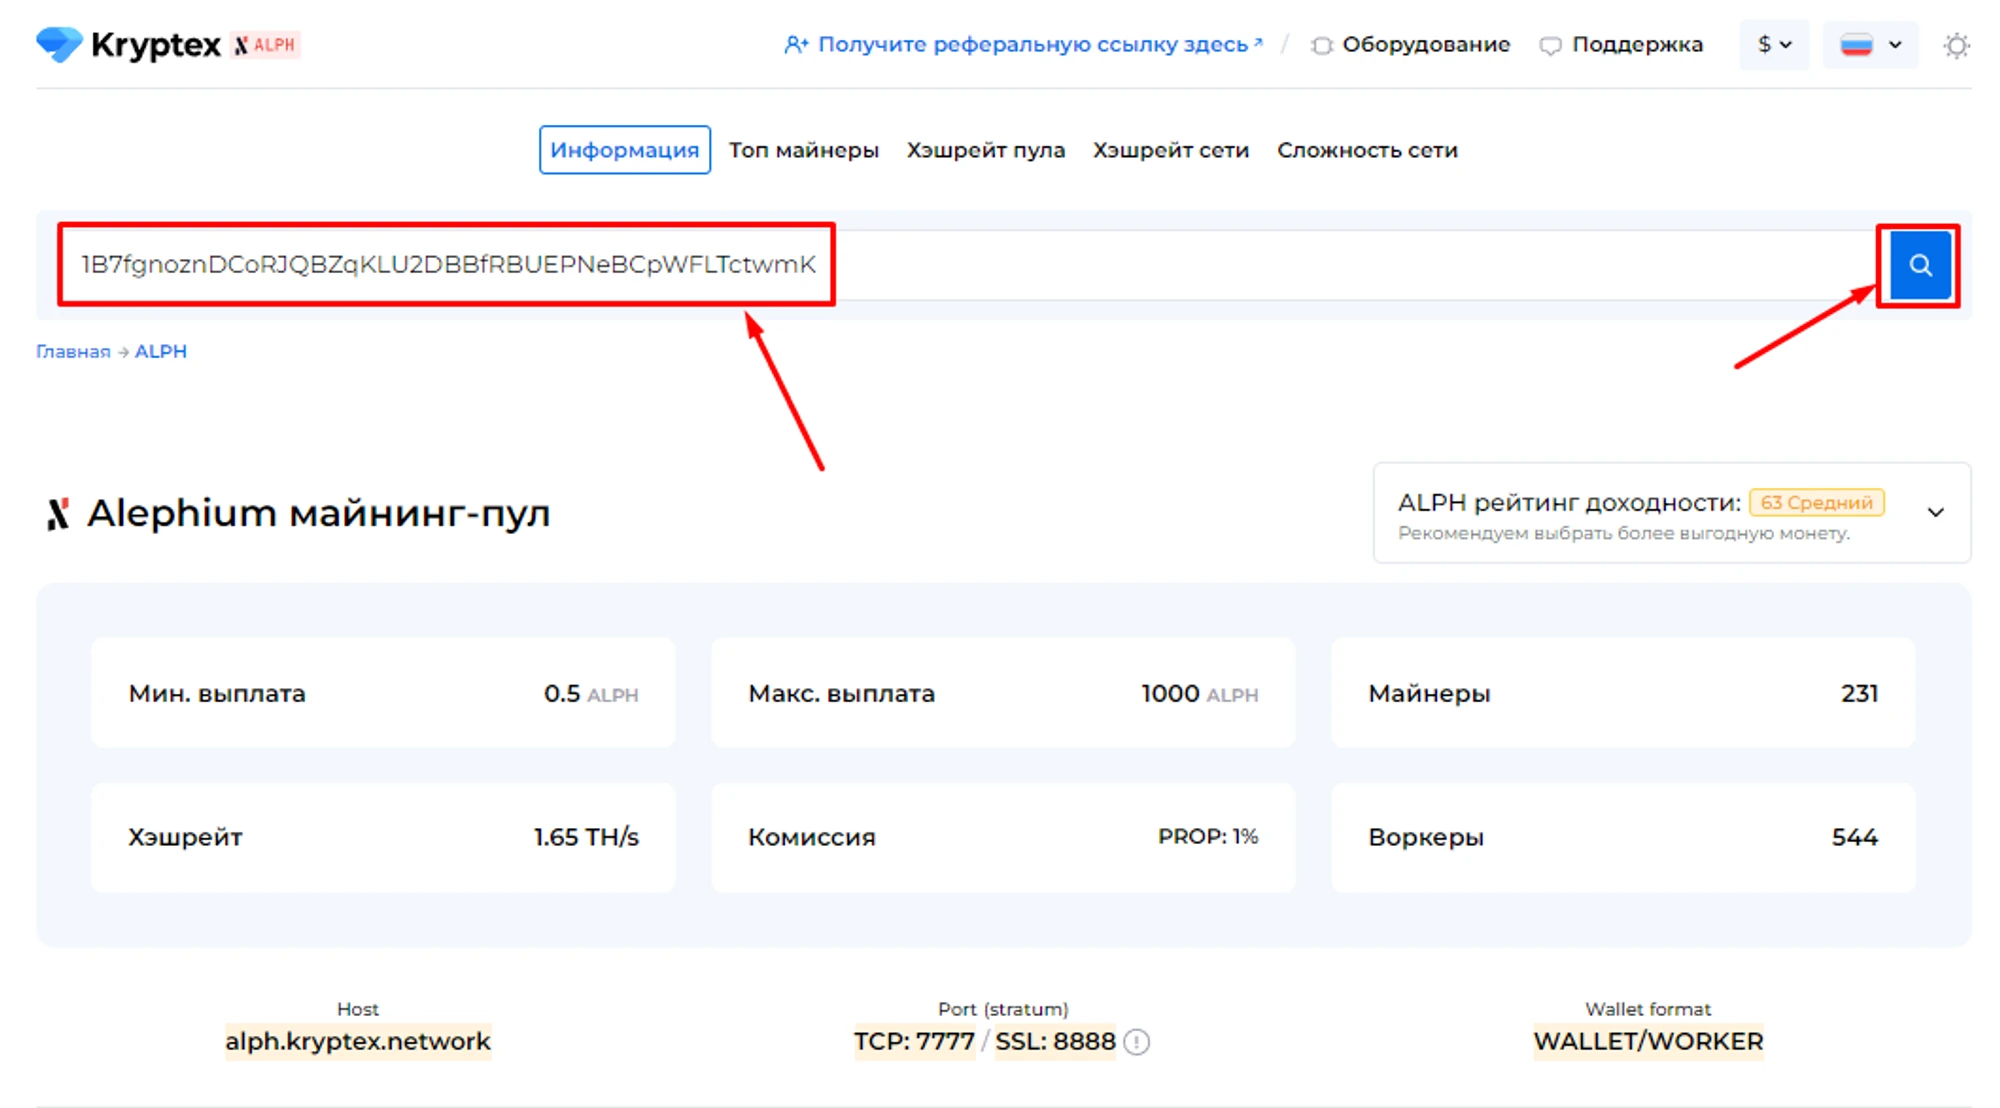The height and width of the screenshot is (1108, 2000).
Task: Click the alph.kryptex.network host value
Action: 358,1042
